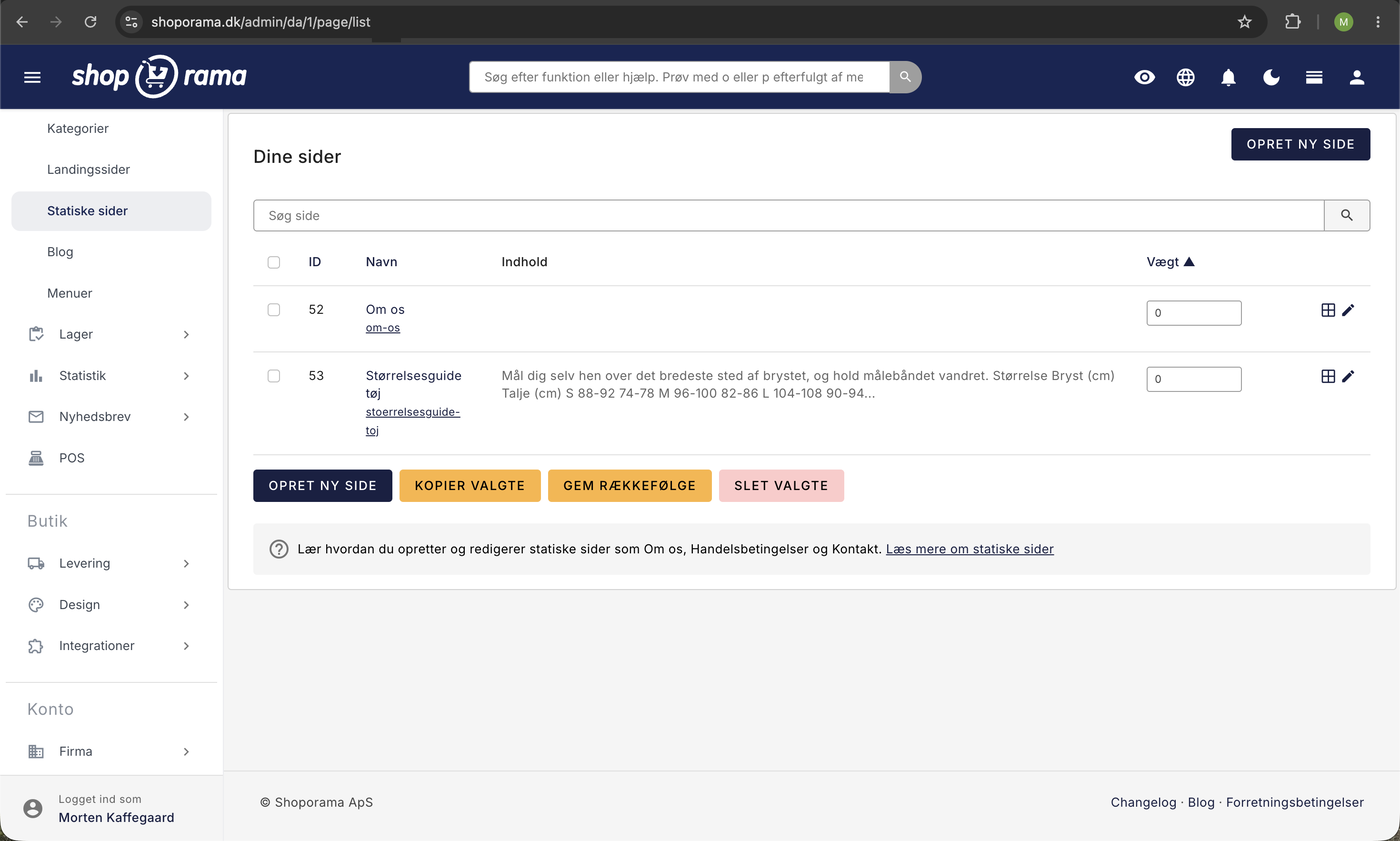Image resolution: width=1400 pixels, height=841 pixels.
Task: Open grid layout icon for Størrelsesguide tøj
Action: 1328,376
